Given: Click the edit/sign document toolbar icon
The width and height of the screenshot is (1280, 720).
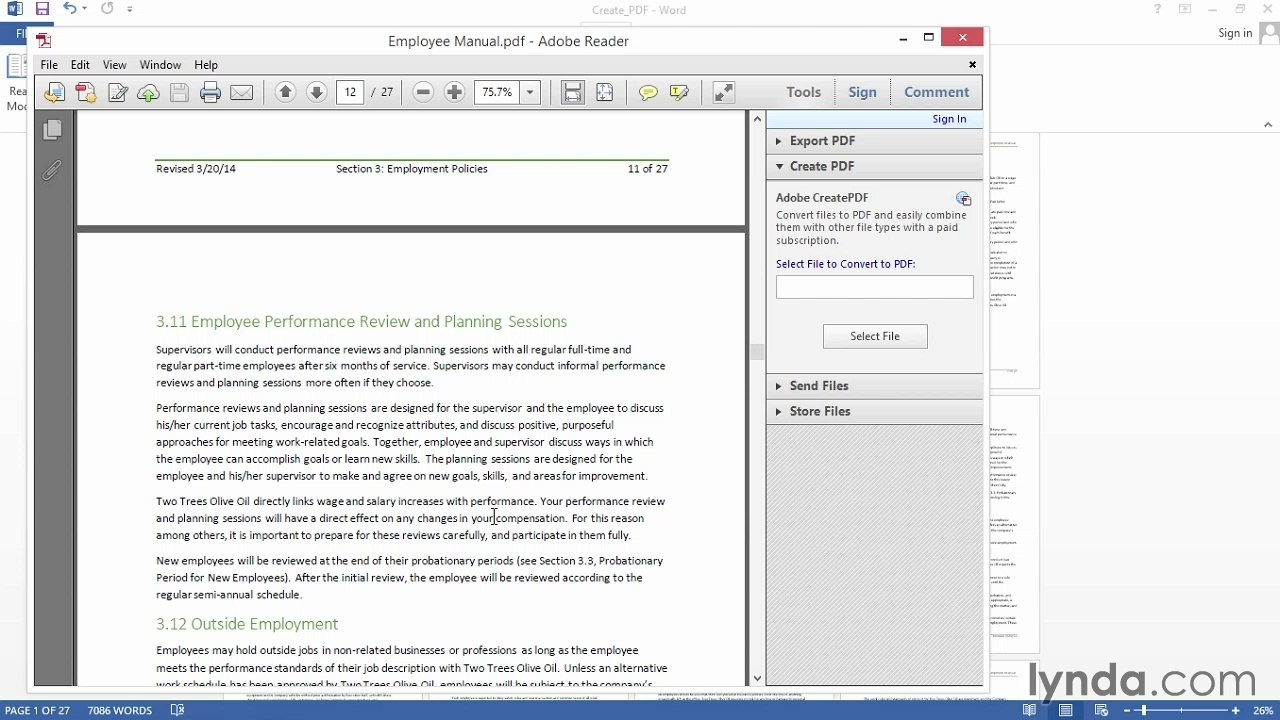Looking at the screenshot, I should (x=117, y=92).
